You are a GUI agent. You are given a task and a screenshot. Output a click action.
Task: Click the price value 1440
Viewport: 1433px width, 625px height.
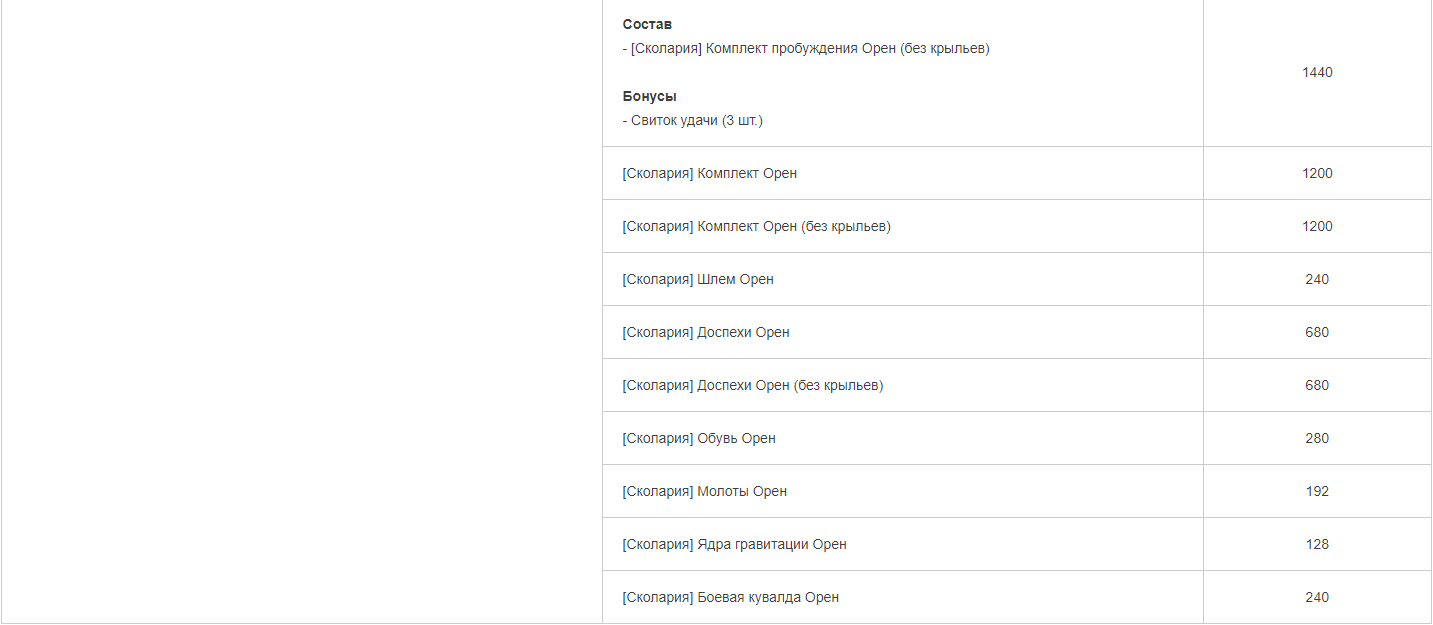(x=1317, y=72)
